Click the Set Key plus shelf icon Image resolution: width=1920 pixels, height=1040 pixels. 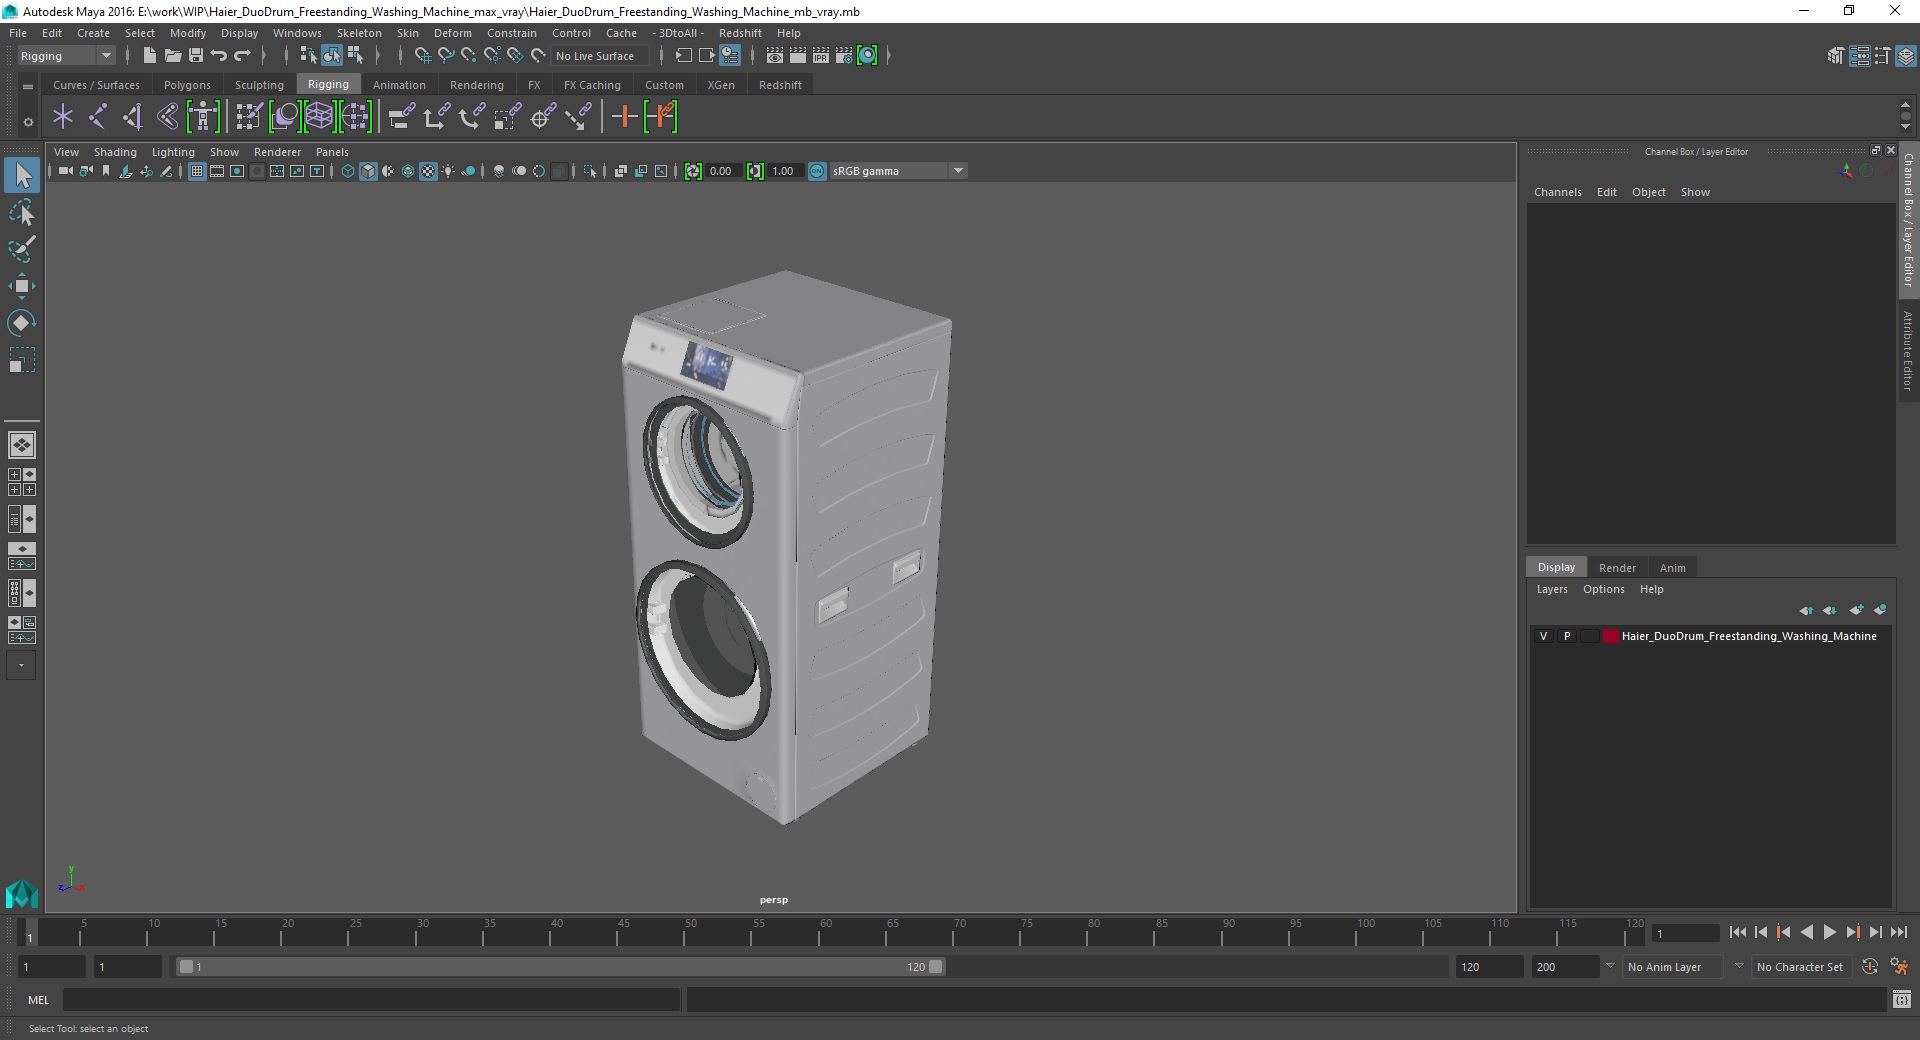pyautogui.click(x=624, y=117)
